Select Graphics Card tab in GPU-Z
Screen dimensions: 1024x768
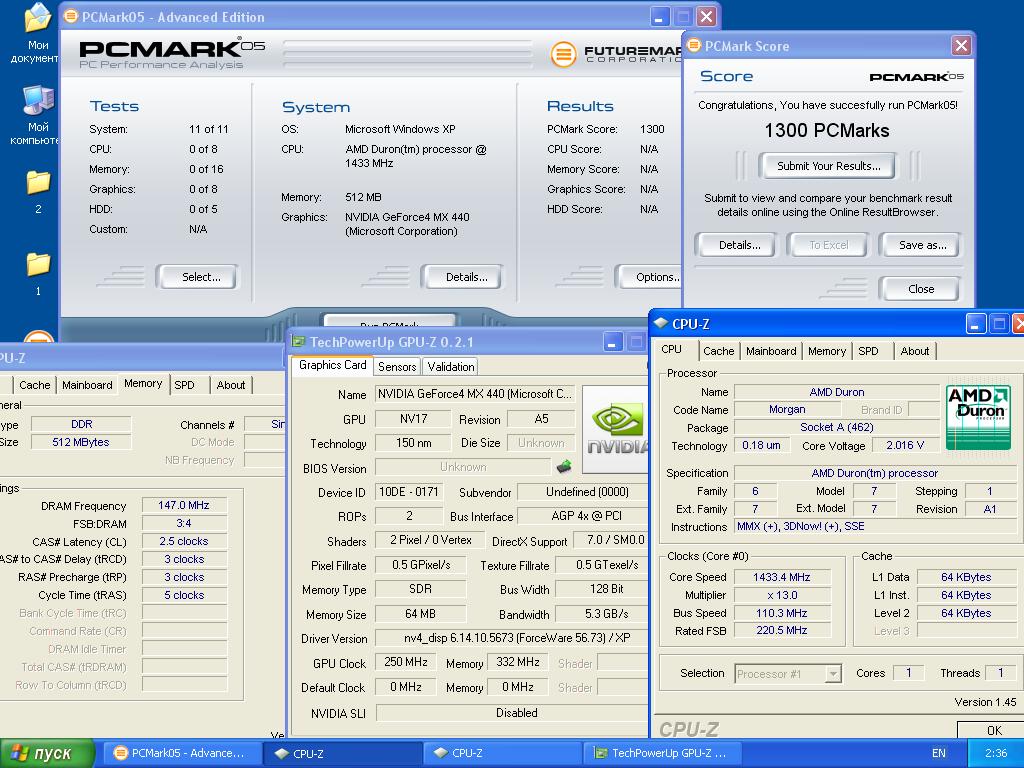[x=332, y=365]
